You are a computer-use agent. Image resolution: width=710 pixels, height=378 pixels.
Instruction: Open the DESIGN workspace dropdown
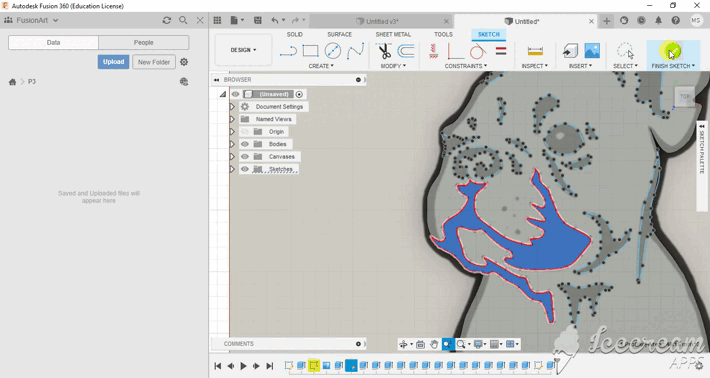(x=243, y=50)
